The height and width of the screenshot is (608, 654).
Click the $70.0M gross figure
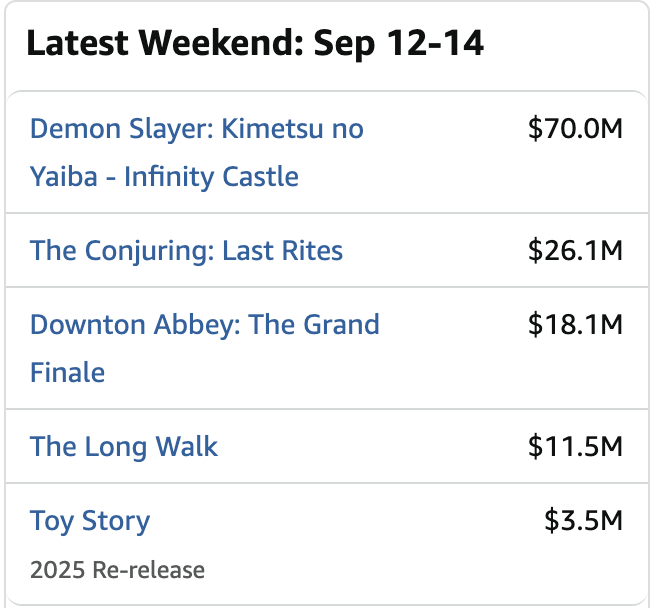tap(575, 129)
